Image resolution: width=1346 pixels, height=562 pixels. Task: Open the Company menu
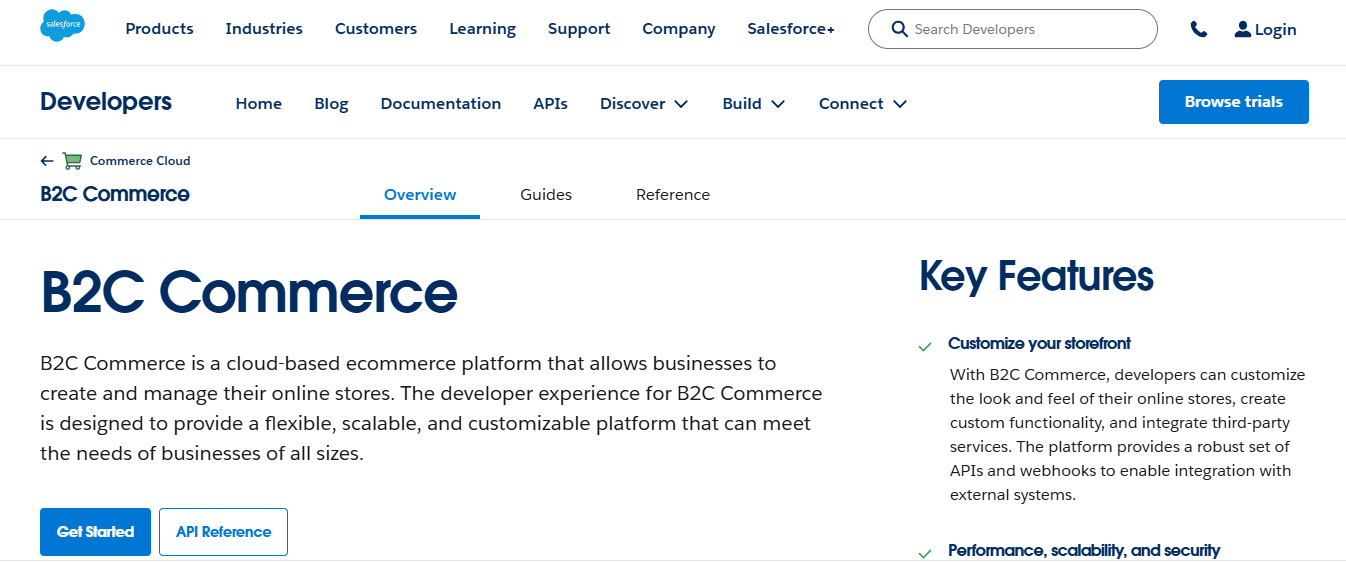point(679,29)
